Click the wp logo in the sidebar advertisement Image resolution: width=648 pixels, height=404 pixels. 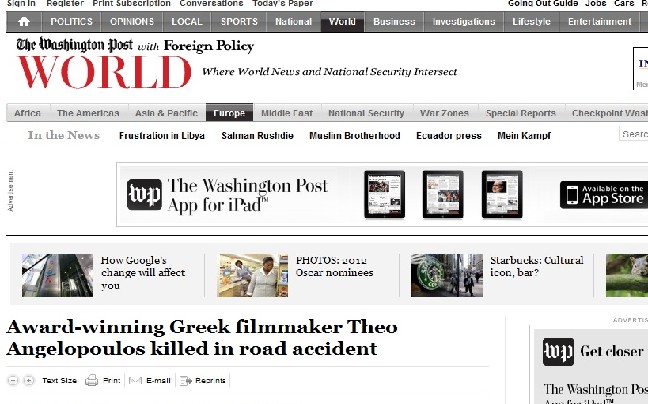click(558, 352)
